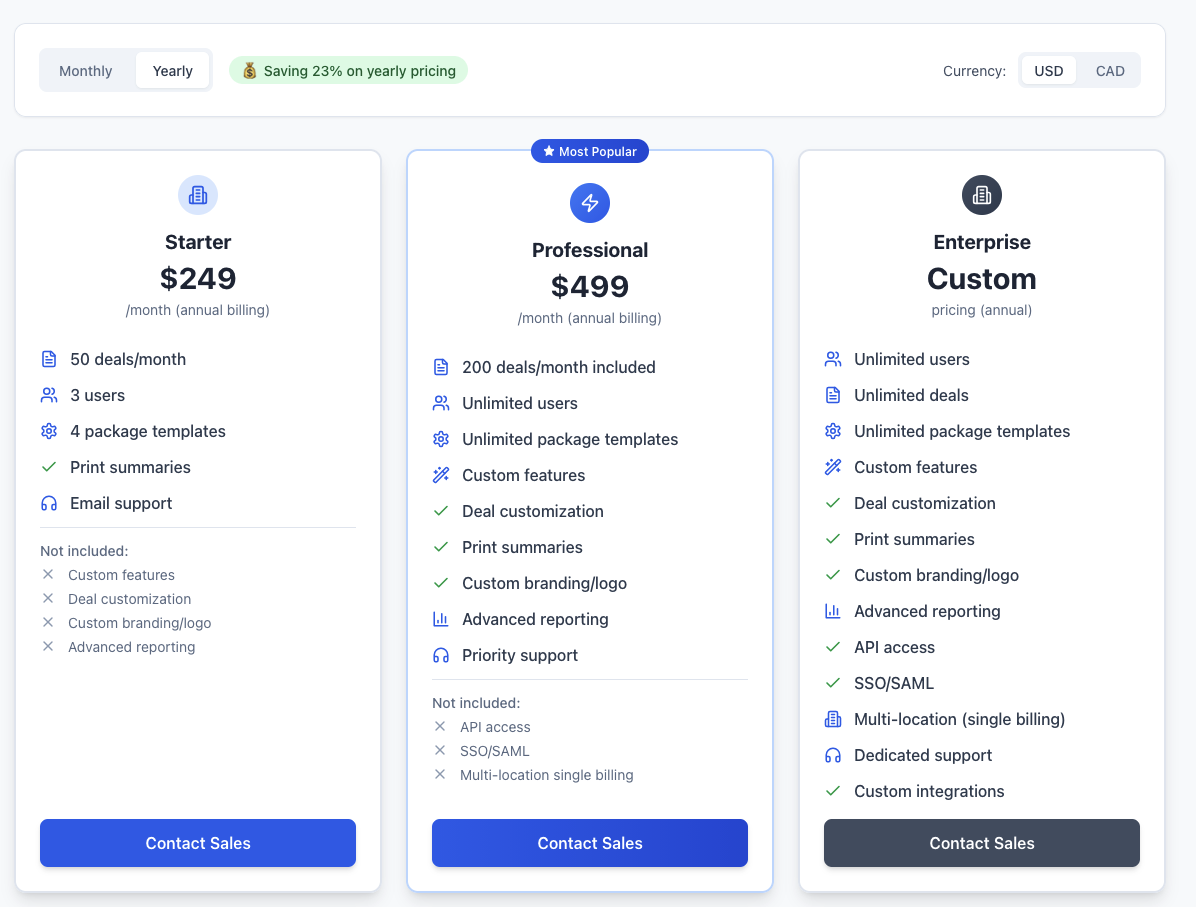This screenshot has height=907, width=1196.
Task: Switch billing to Monthly
Action: click(85, 70)
